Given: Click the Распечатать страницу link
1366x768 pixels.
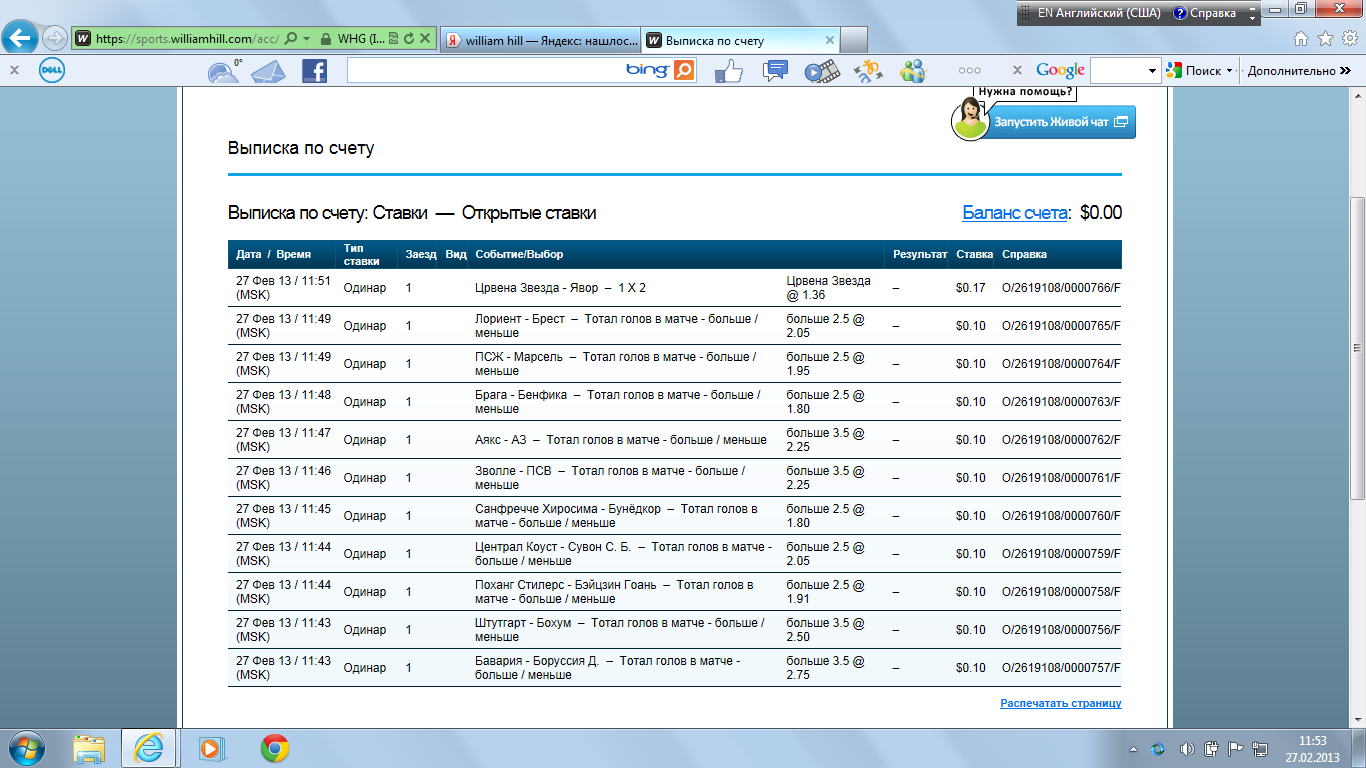Looking at the screenshot, I should pos(1060,704).
